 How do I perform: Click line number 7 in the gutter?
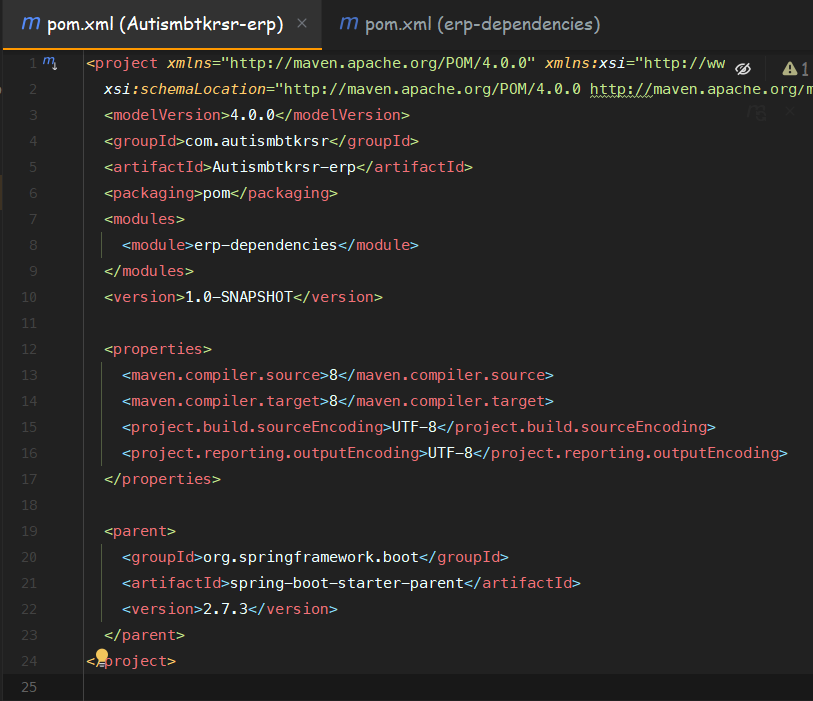33,219
